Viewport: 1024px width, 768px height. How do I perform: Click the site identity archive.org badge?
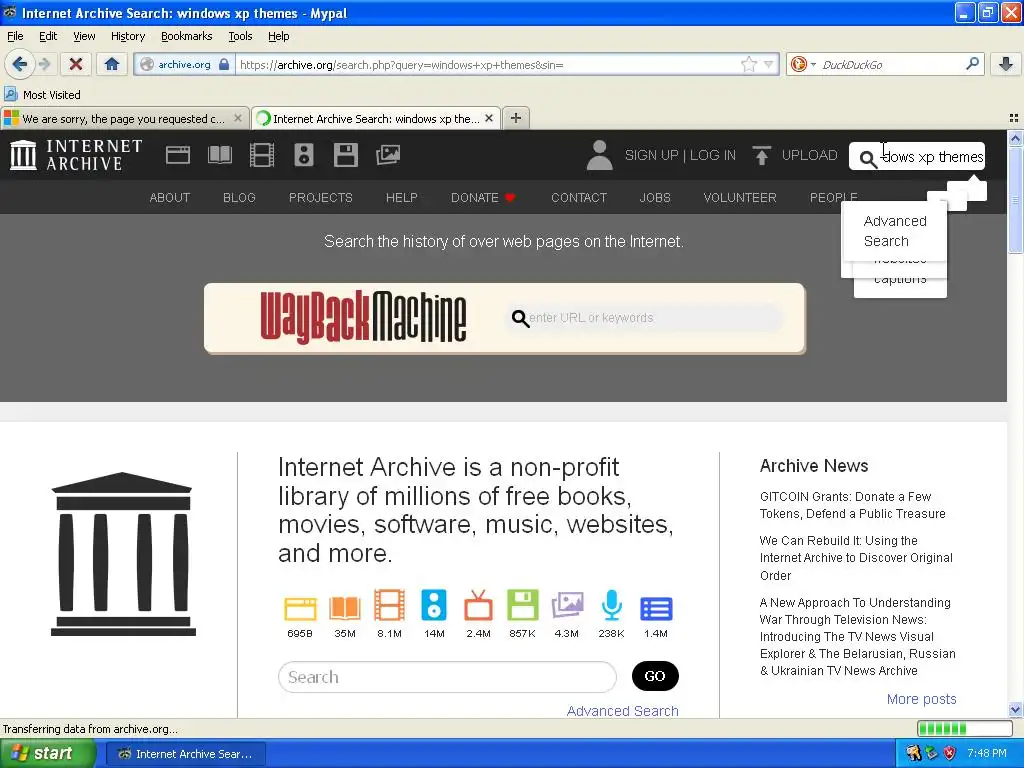(x=185, y=64)
